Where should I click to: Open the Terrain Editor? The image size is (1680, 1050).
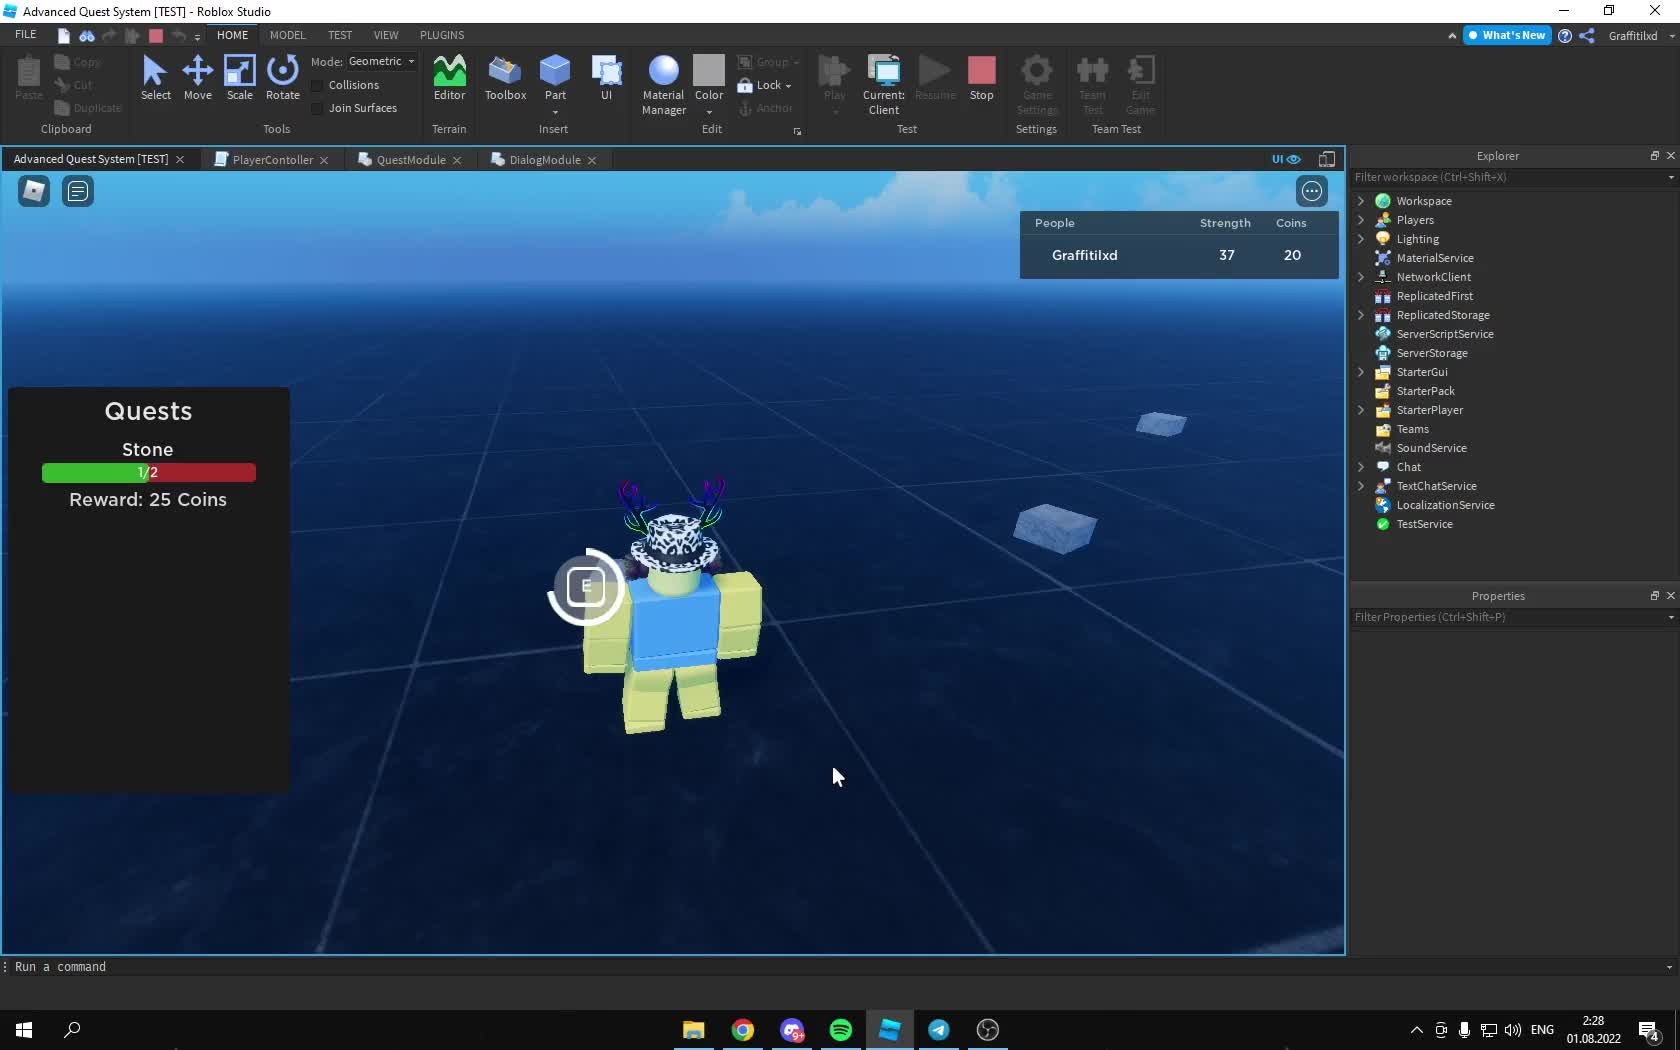[449, 78]
